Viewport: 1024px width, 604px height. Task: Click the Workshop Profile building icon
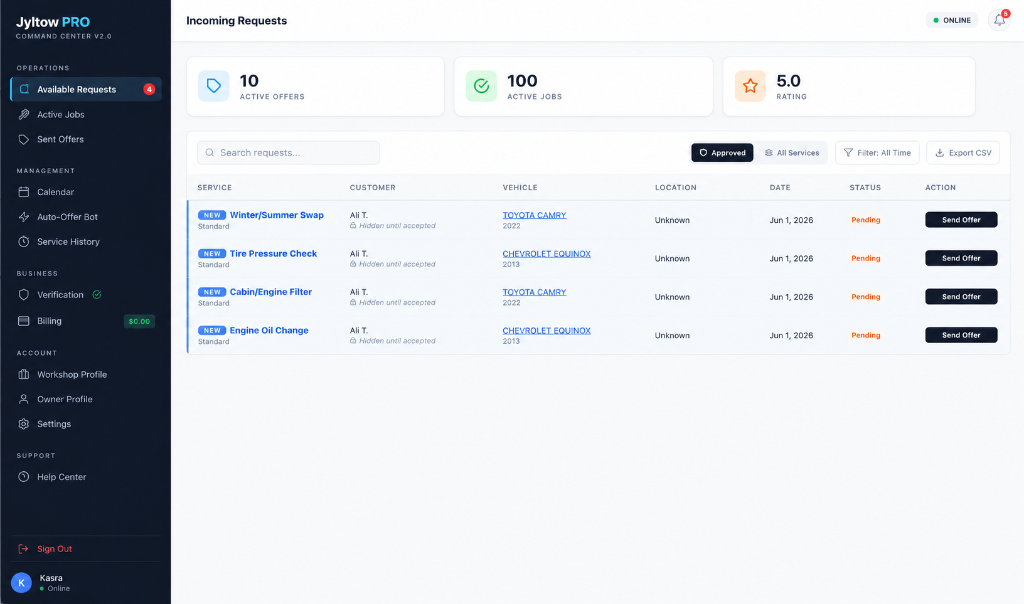pos(24,374)
